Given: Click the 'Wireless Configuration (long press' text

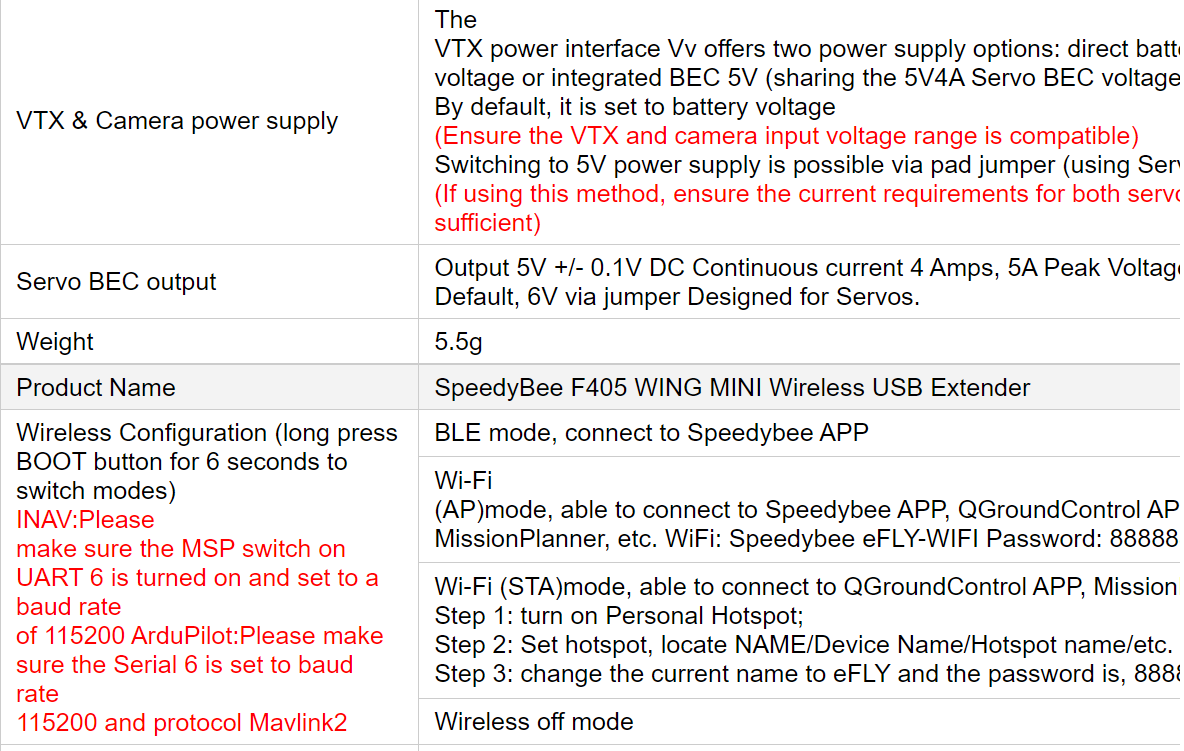Looking at the screenshot, I should point(207,432).
